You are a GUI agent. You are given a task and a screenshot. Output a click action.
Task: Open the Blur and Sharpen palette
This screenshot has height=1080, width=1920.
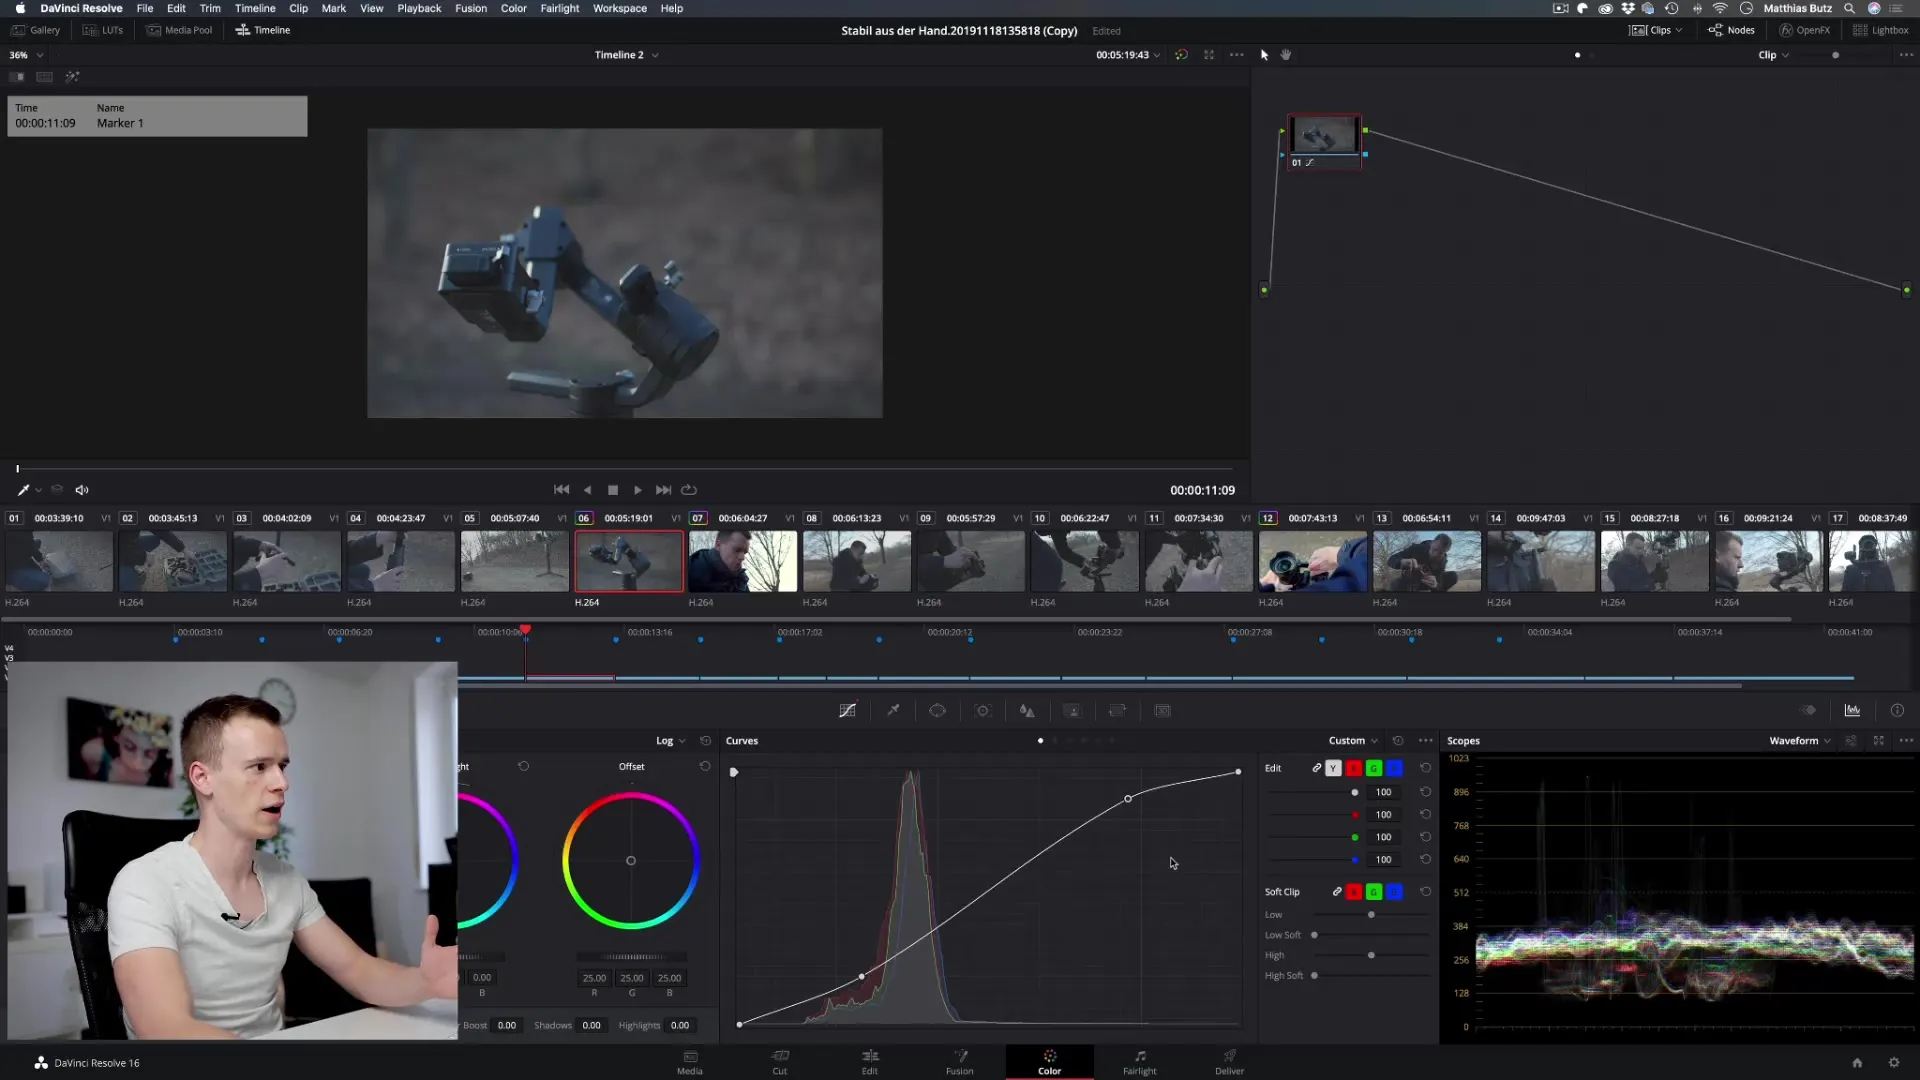click(x=1027, y=711)
